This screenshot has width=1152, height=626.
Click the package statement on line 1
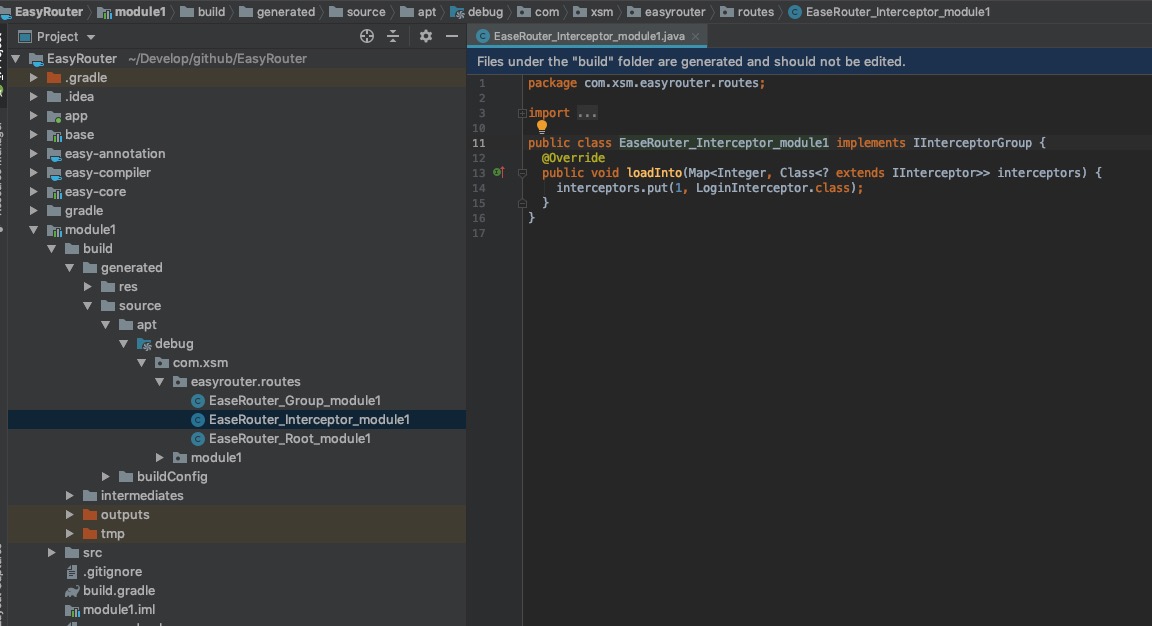647,83
